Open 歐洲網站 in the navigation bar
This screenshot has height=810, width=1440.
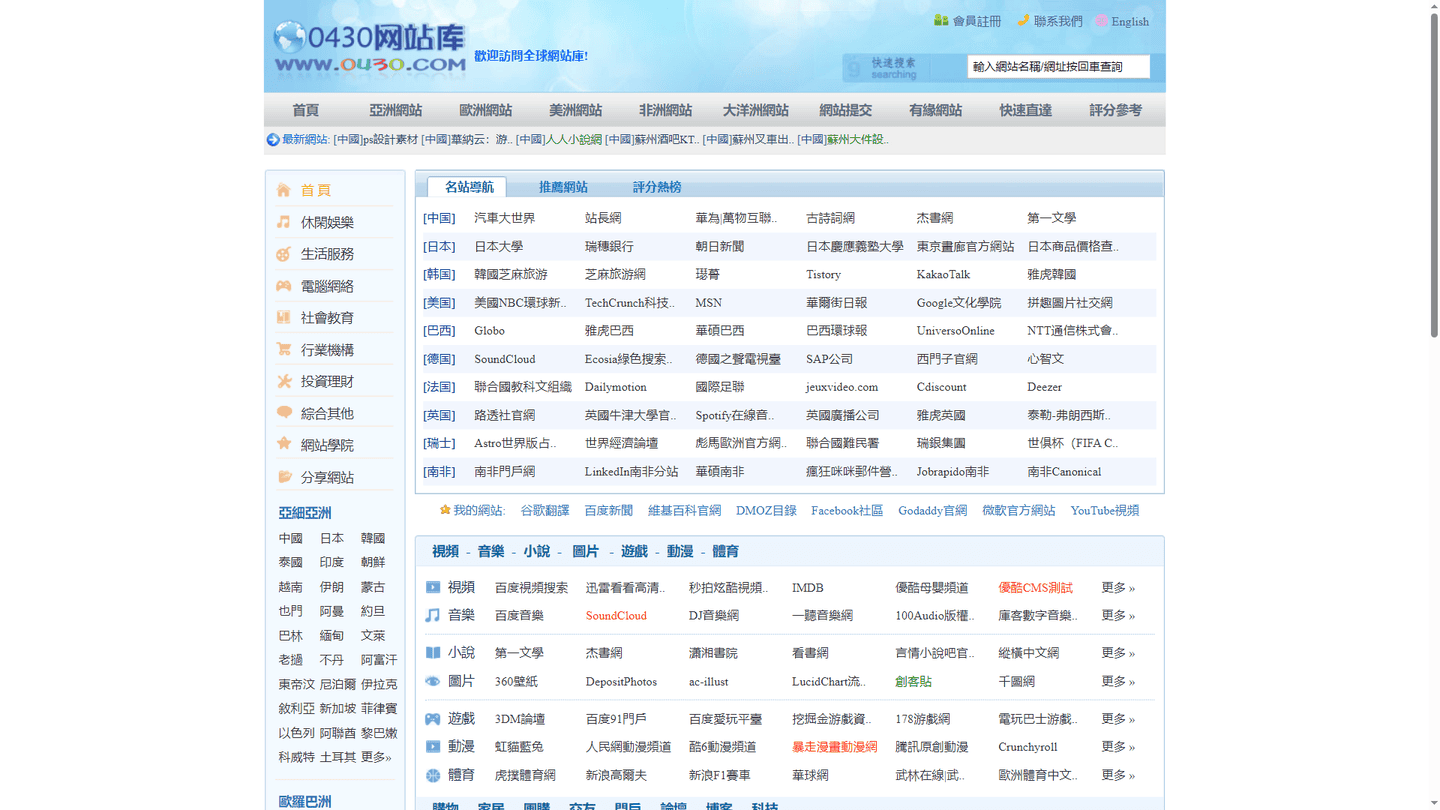(486, 110)
